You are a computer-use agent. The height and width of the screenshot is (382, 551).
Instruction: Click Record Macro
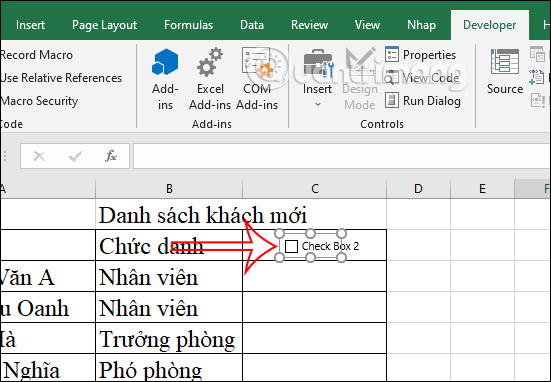(x=37, y=55)
